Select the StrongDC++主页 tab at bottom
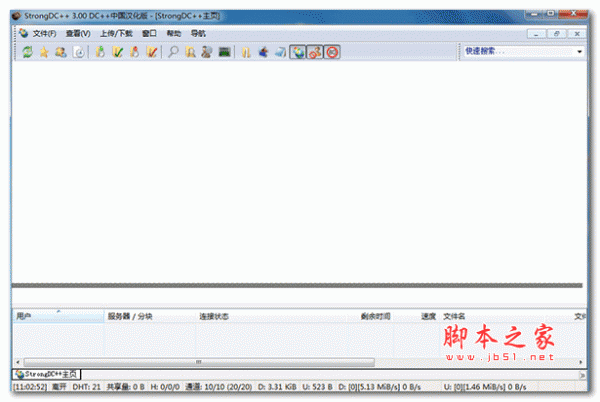 47,374
